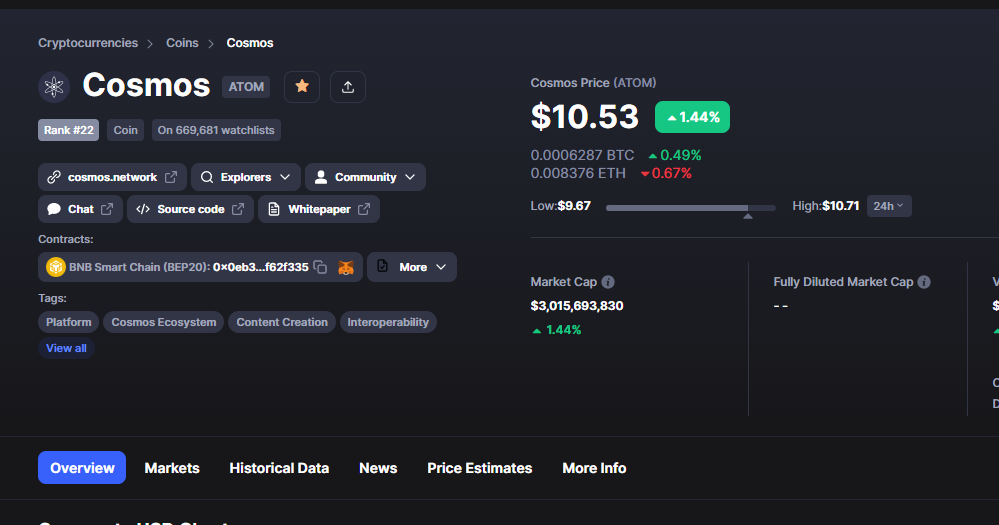Open the Whitepaper link
Image resolution: width=999 pixels, height=525 pixels.
[x=319, y=209]
